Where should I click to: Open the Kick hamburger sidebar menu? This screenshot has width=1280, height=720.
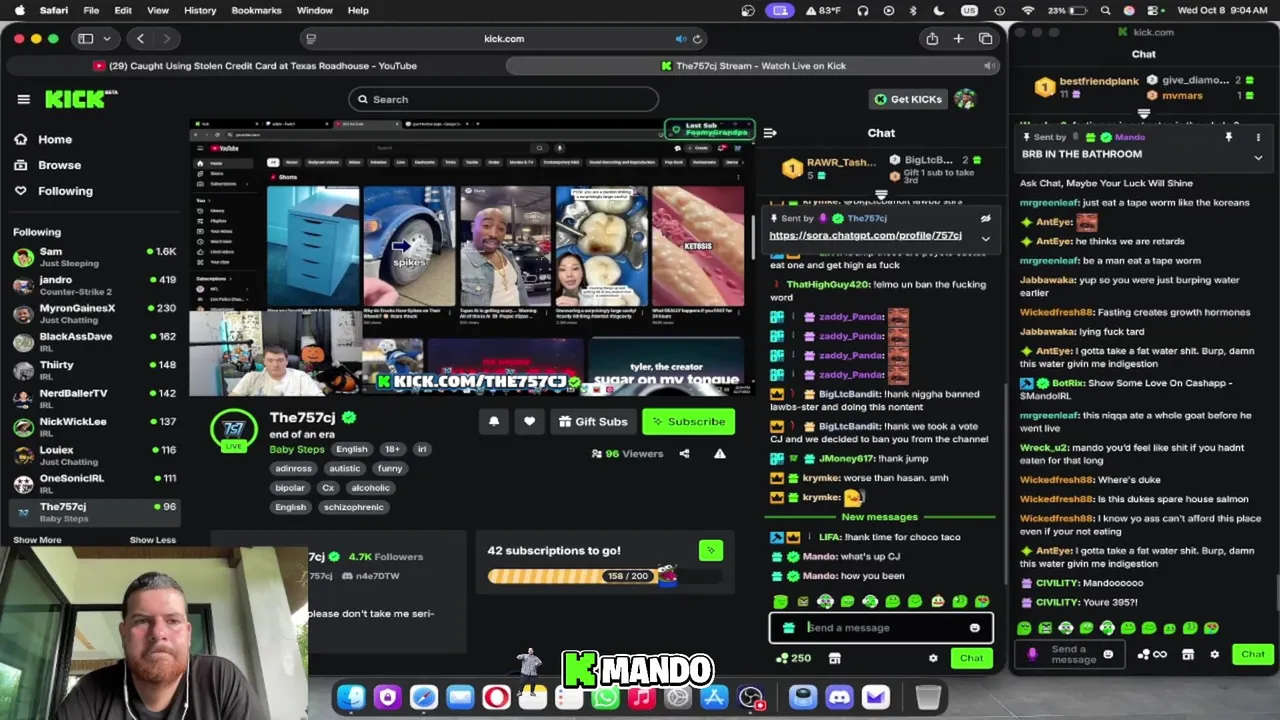[x=23, y=99]
